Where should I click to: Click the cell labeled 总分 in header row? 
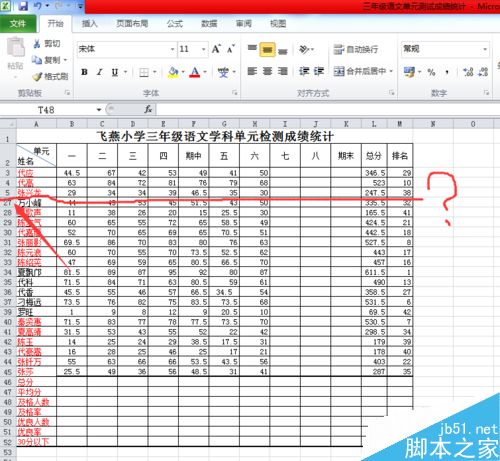coord(374,156)
